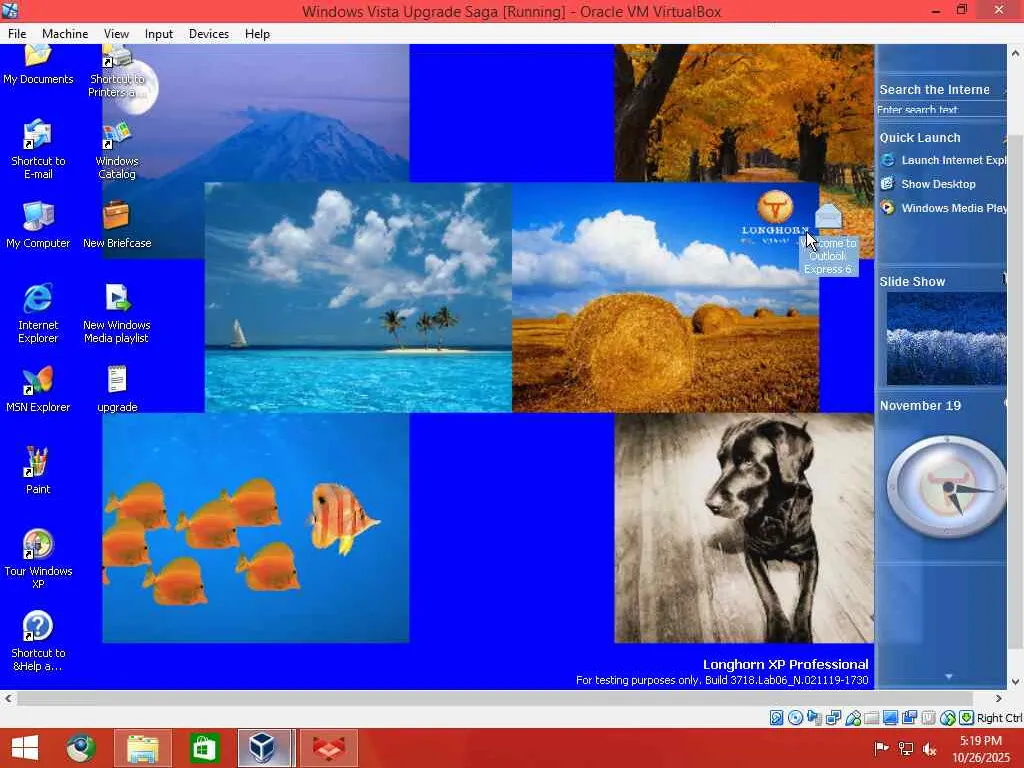Open the Windows Start button
1024x768 pixels.
click(25, 748)
